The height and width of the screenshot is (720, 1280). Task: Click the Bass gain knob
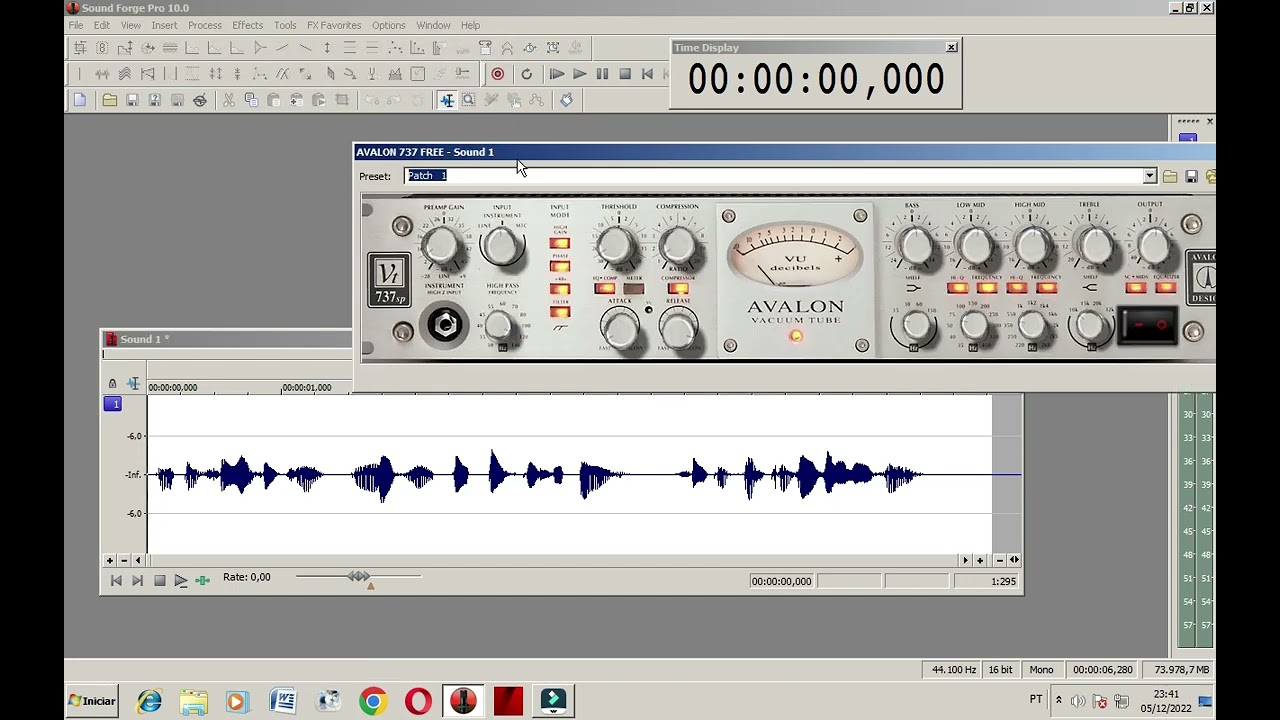pyautogui.click(x=914, y=245)
